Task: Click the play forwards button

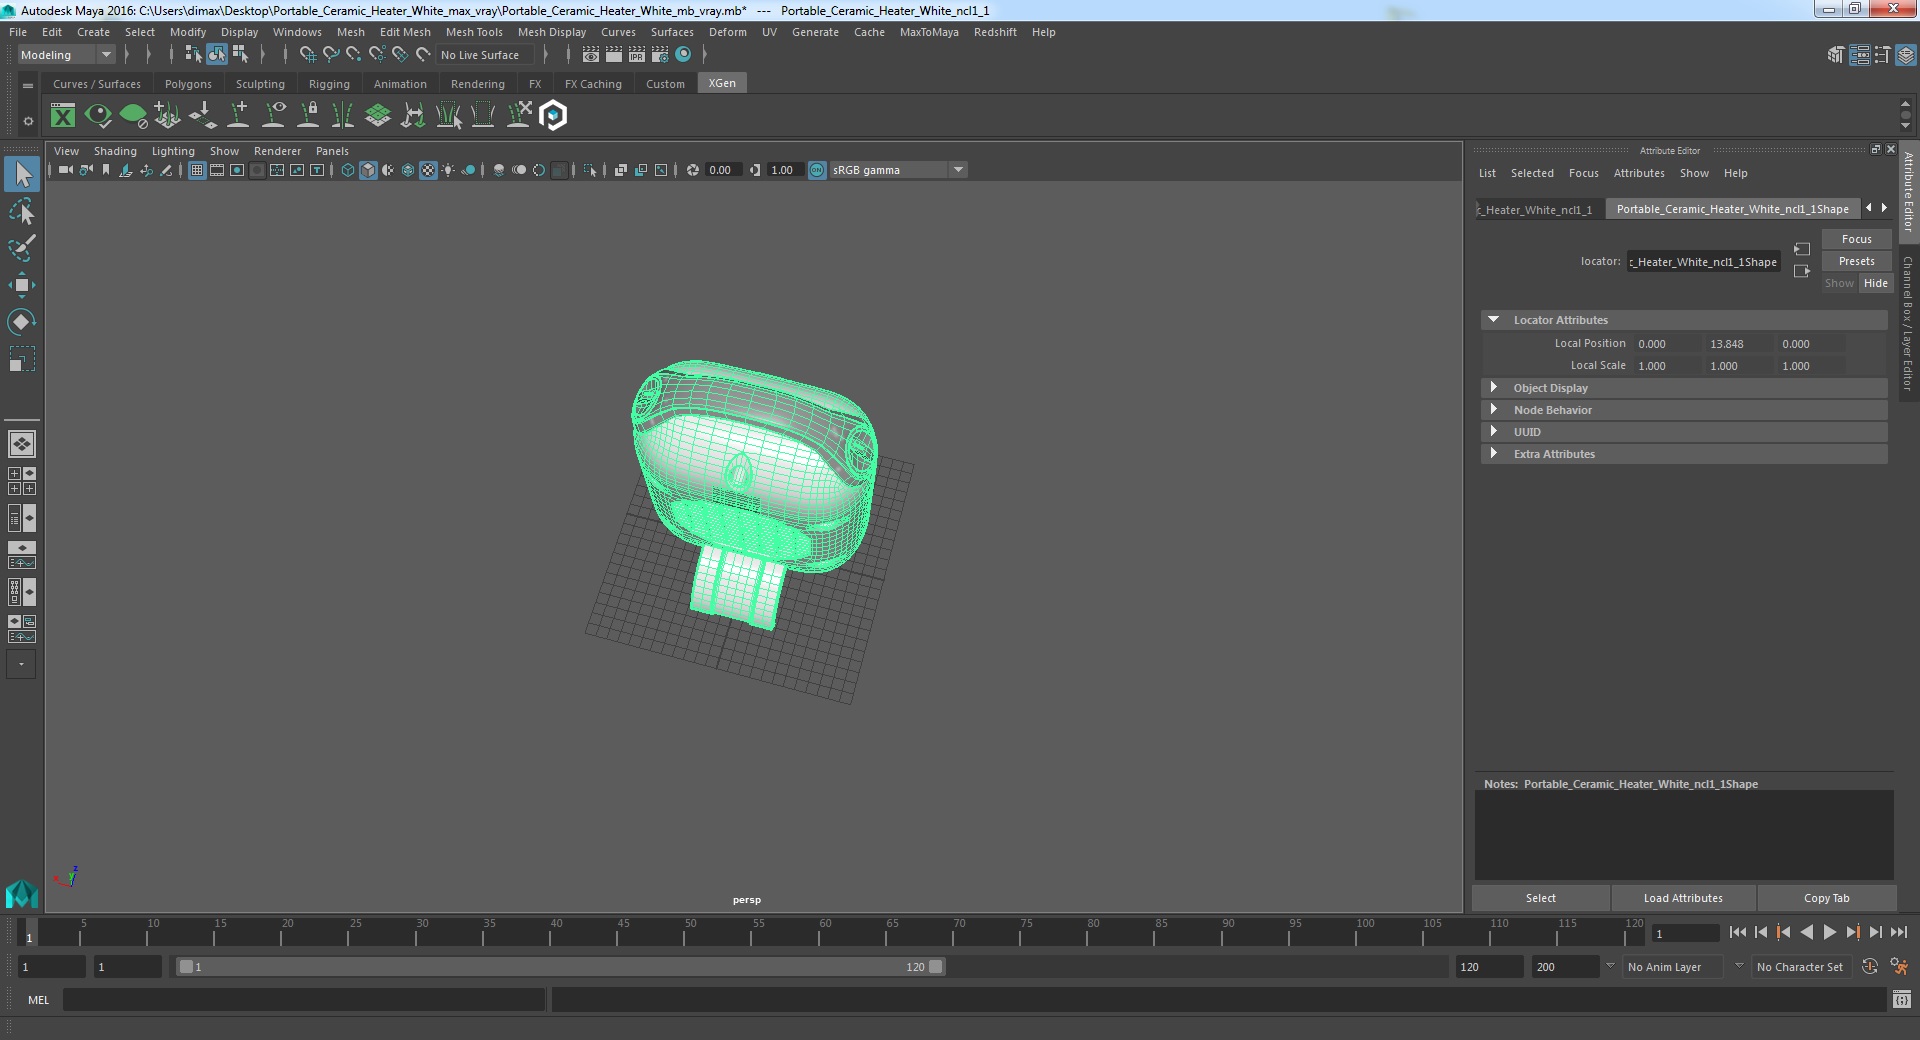Action: coord(1829,932)
